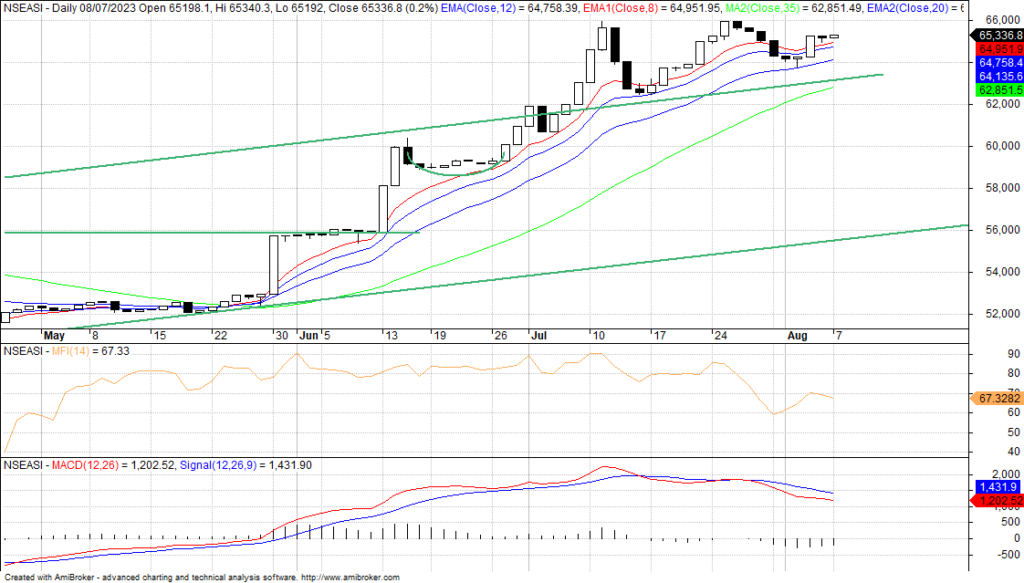Click the Jul marker on the date axis
This screenshot has height=583, width=1024.
[x=539, y=334]
